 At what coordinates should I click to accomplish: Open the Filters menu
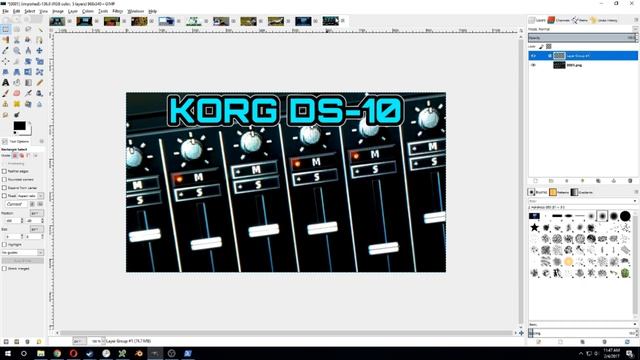[118, 11]
